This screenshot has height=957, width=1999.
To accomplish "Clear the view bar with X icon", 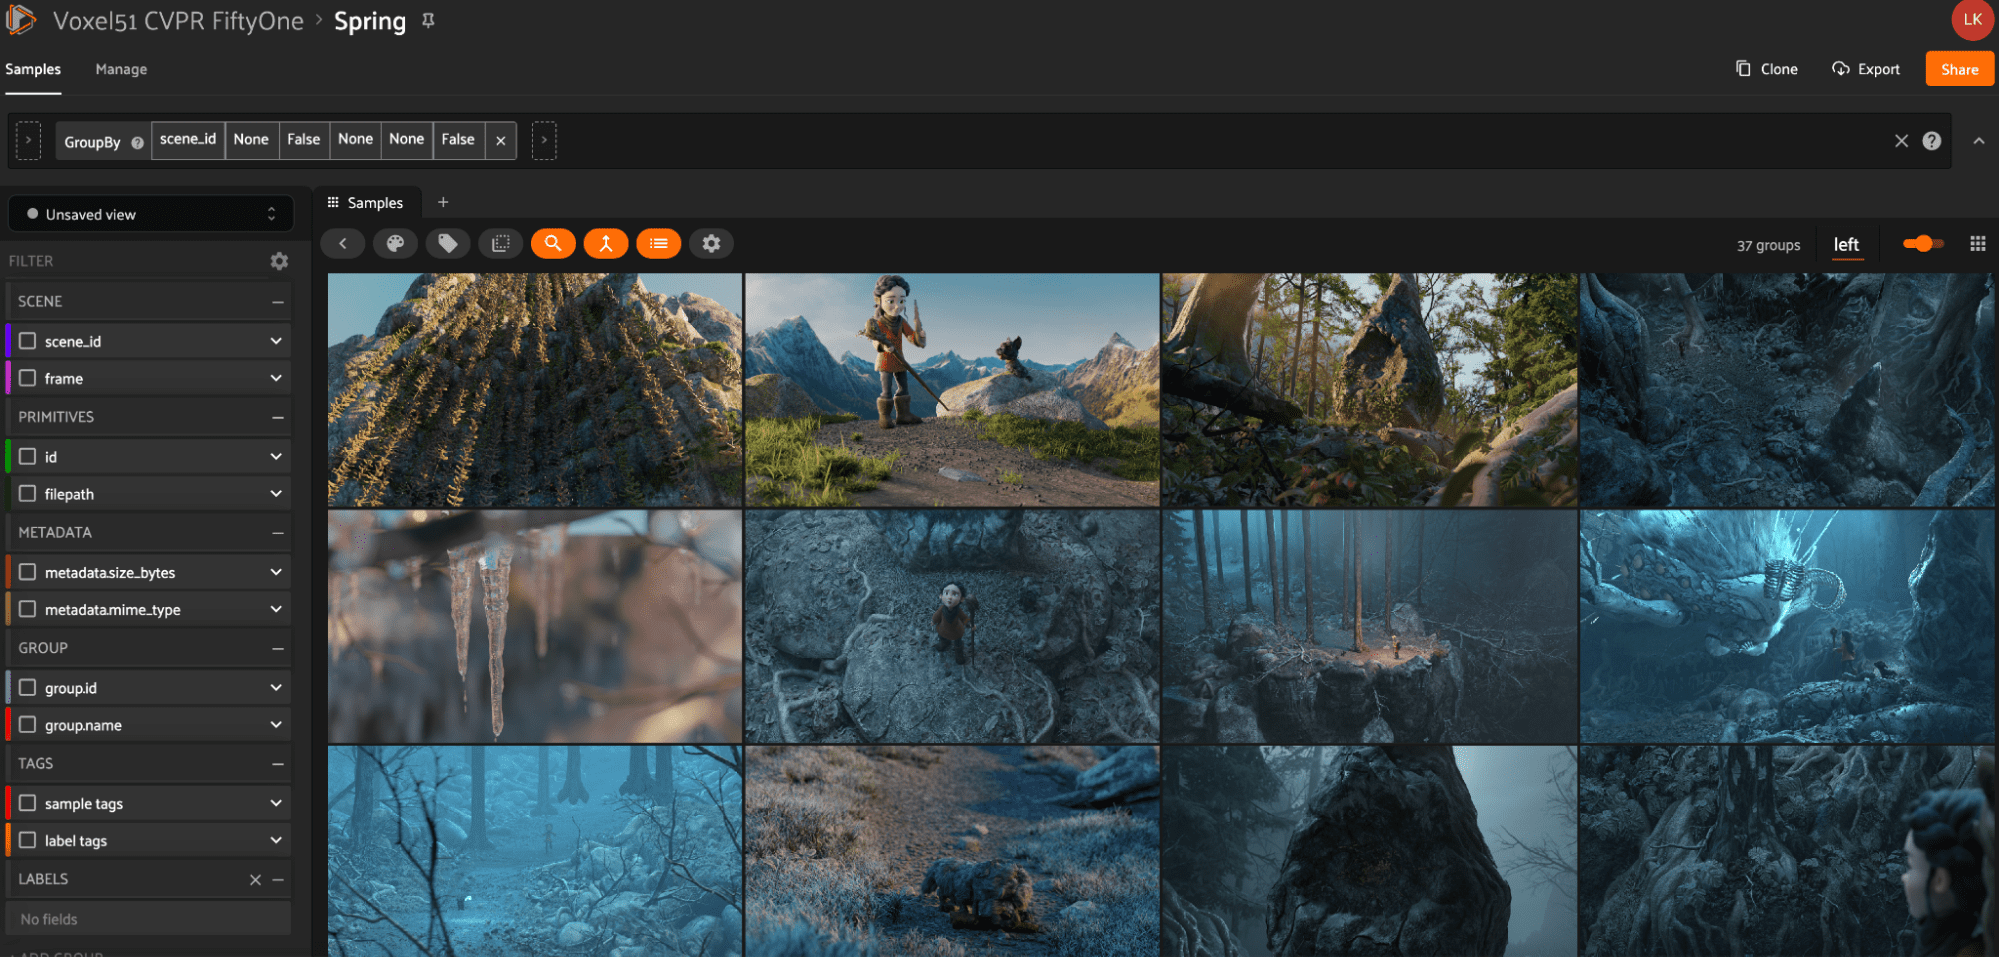I will [x=1901, y=141].
